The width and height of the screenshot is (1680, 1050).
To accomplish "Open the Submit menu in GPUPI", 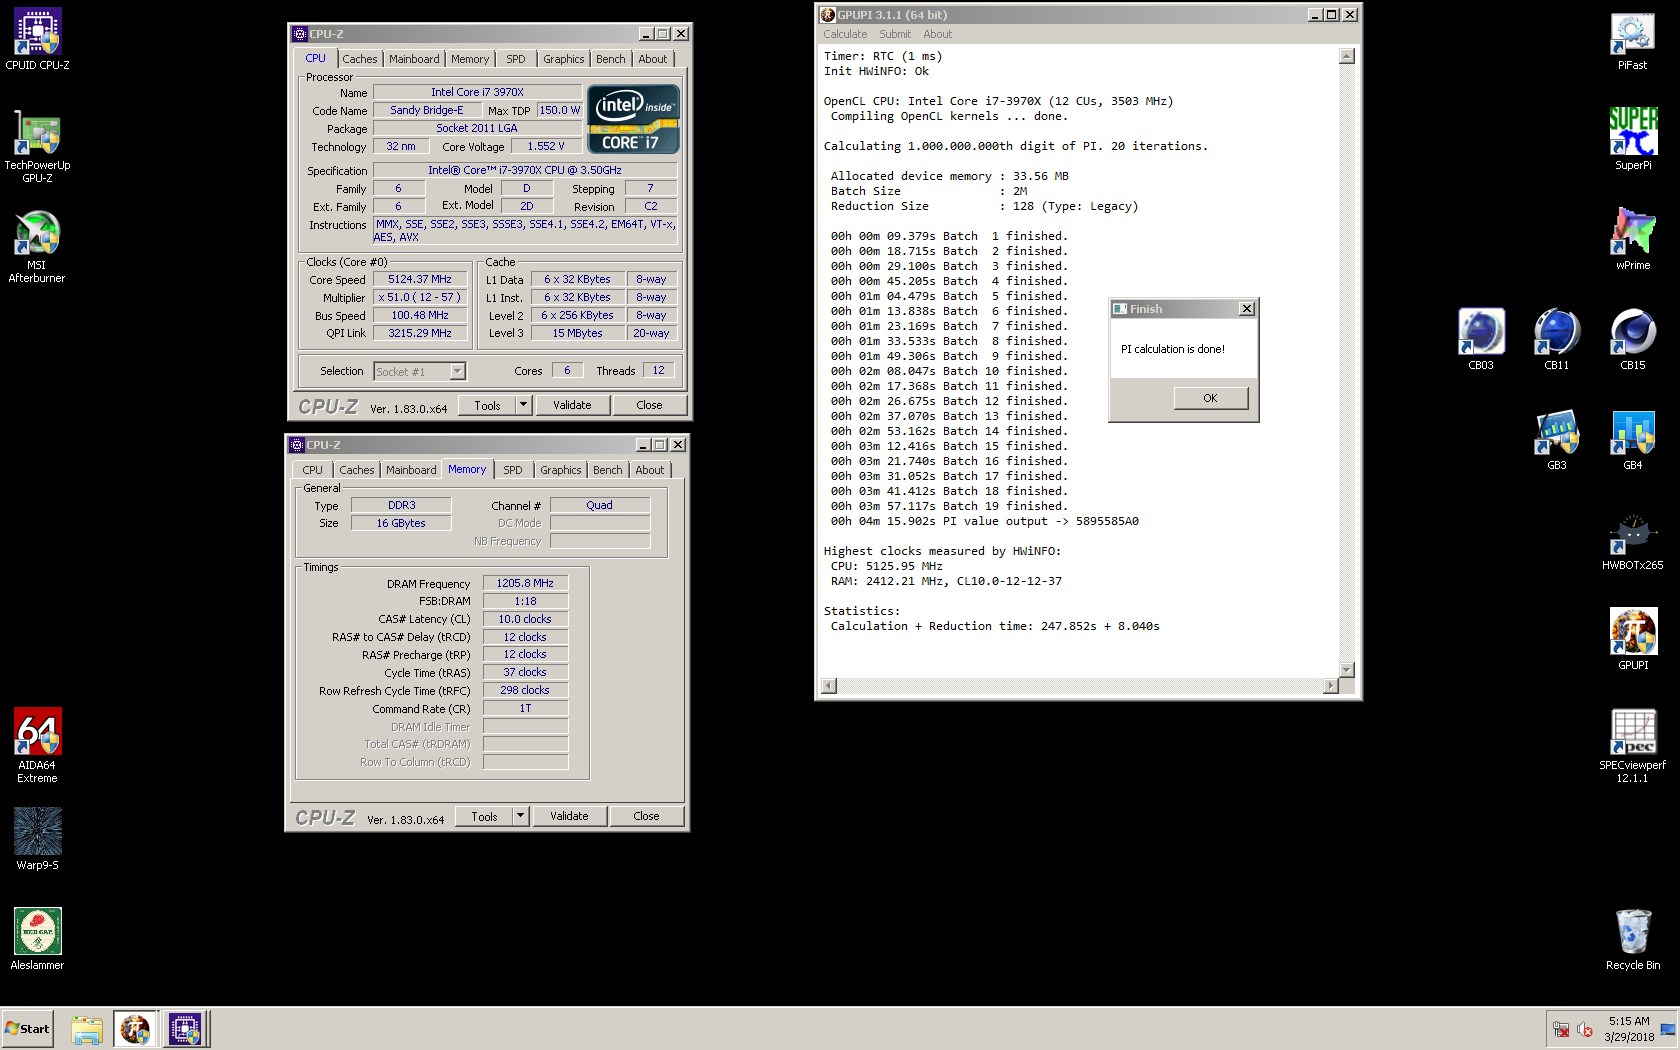I will 895,34.
